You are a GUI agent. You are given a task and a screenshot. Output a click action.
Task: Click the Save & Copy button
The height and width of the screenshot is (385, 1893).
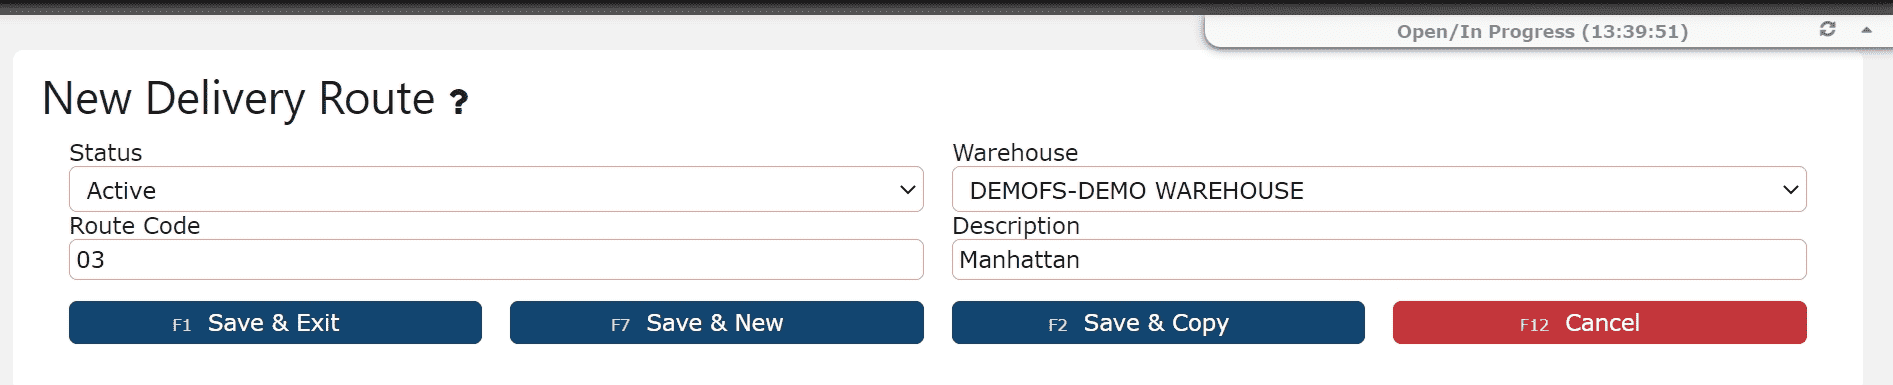[x=1158, y=323]
